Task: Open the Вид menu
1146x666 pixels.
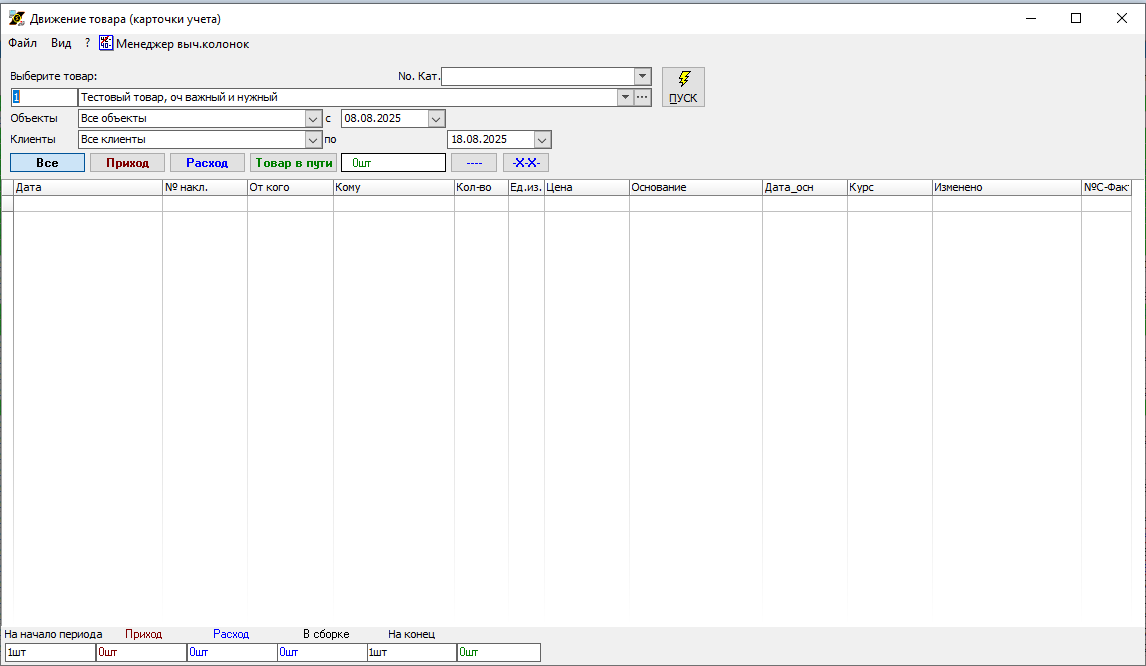Action: click(x=61, y=44)
